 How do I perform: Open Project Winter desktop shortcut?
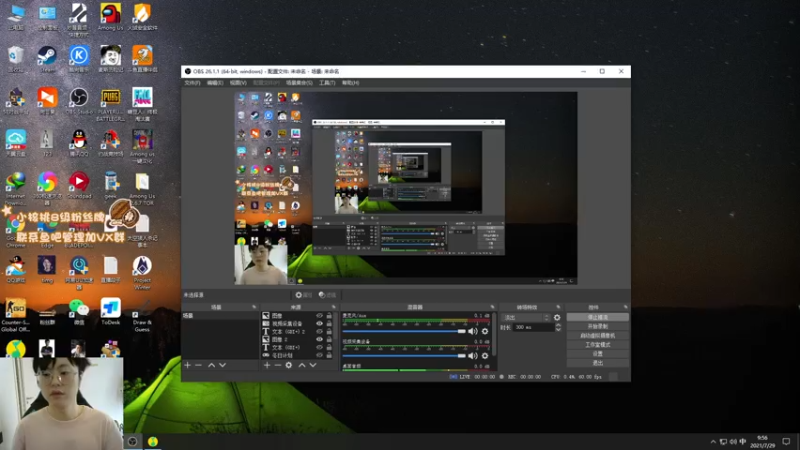(142, 273)
